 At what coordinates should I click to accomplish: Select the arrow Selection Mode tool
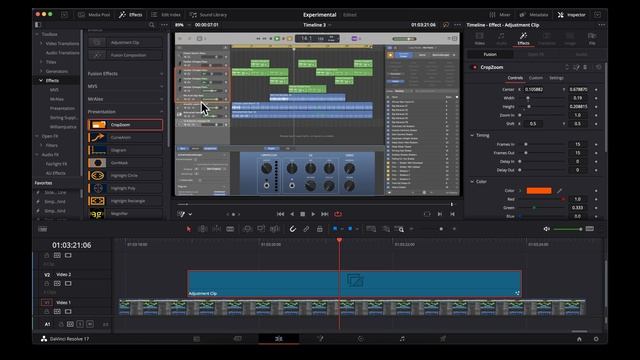click(x=189, y=229)
